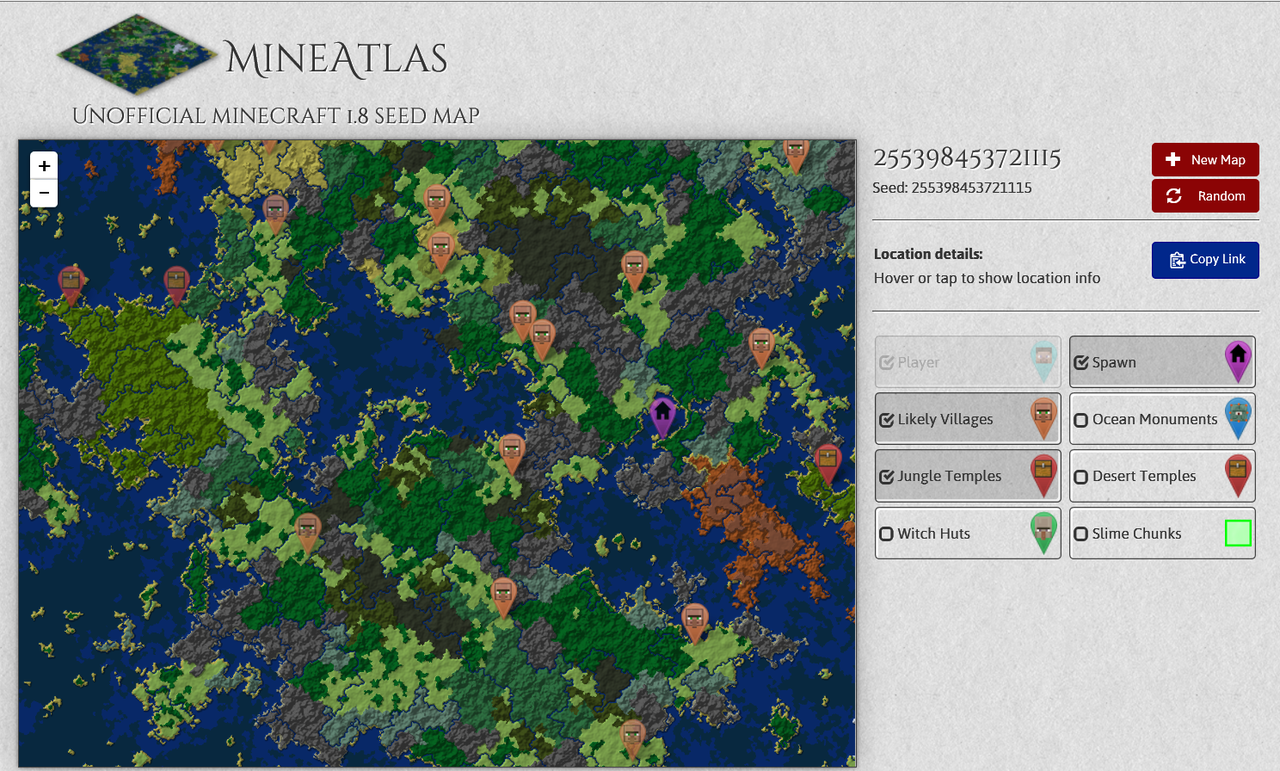Viewport: 1280px width, 771px height.
Task: Uncheck Likely Villages checkbox
Action: pos(886,420)
